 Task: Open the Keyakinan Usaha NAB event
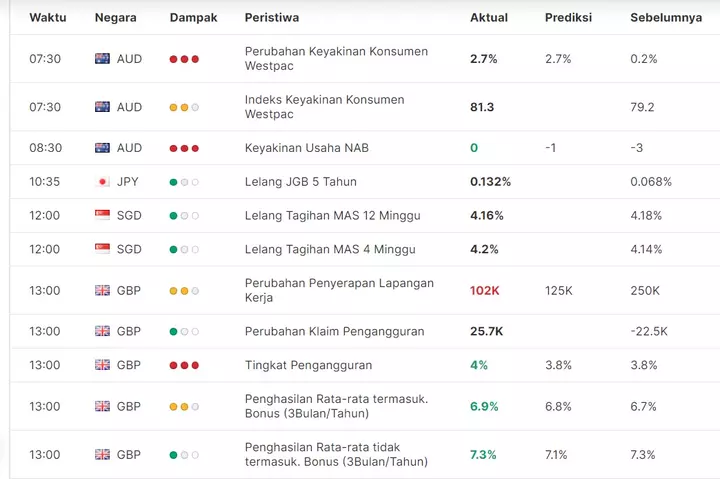click(x=307, y=148)
